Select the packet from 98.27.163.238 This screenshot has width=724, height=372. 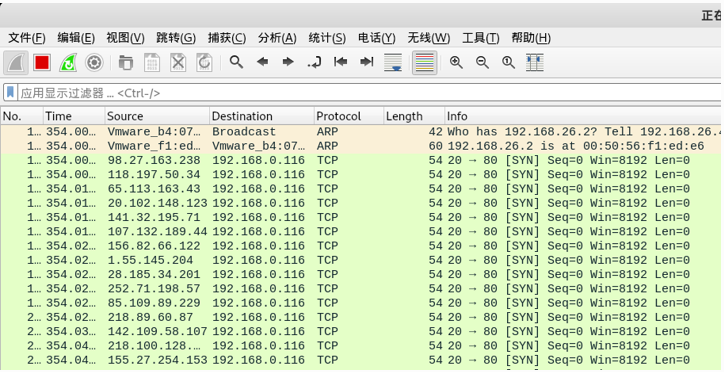[x=361, y=160]
